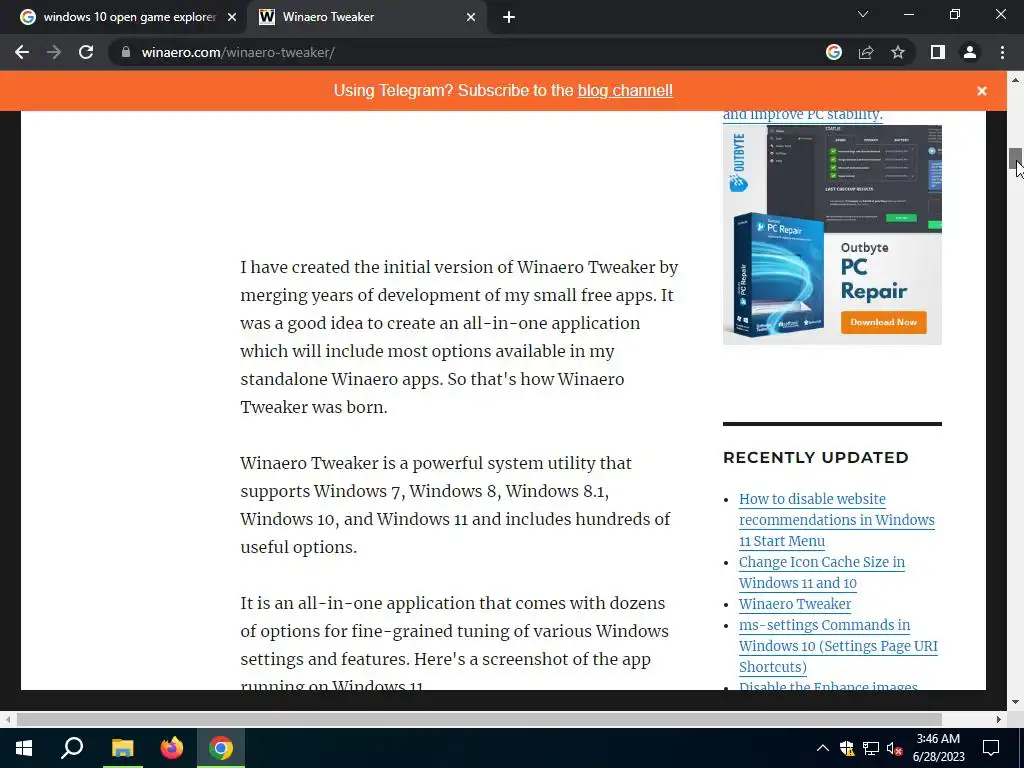Bookmark this page with the star icon

click(x=898, y=52)
